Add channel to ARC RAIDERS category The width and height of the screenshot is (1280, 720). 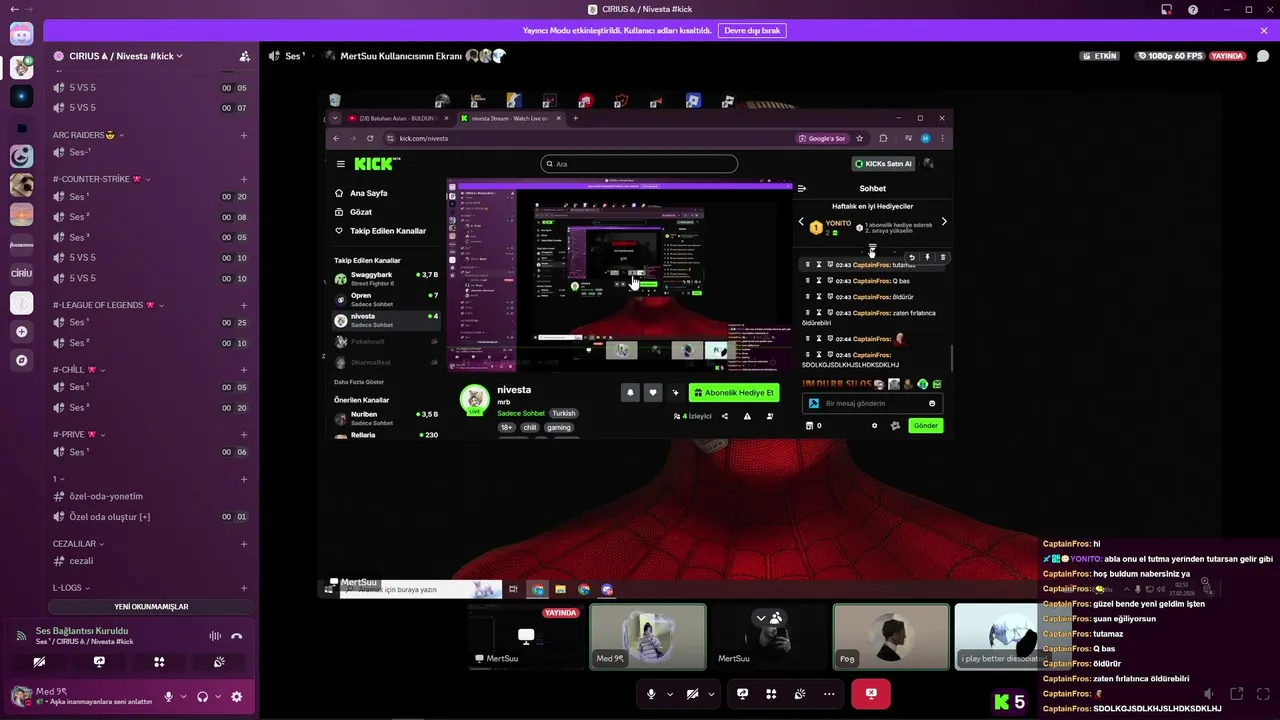click(x=244, y=135)
